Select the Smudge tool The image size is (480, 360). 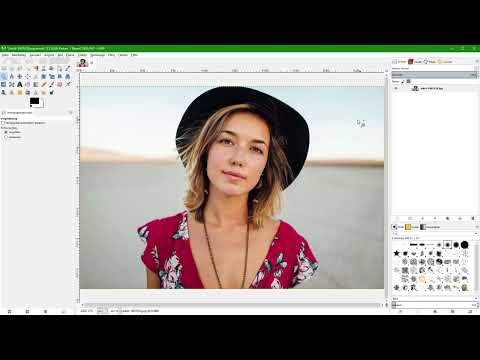[44, 92]
